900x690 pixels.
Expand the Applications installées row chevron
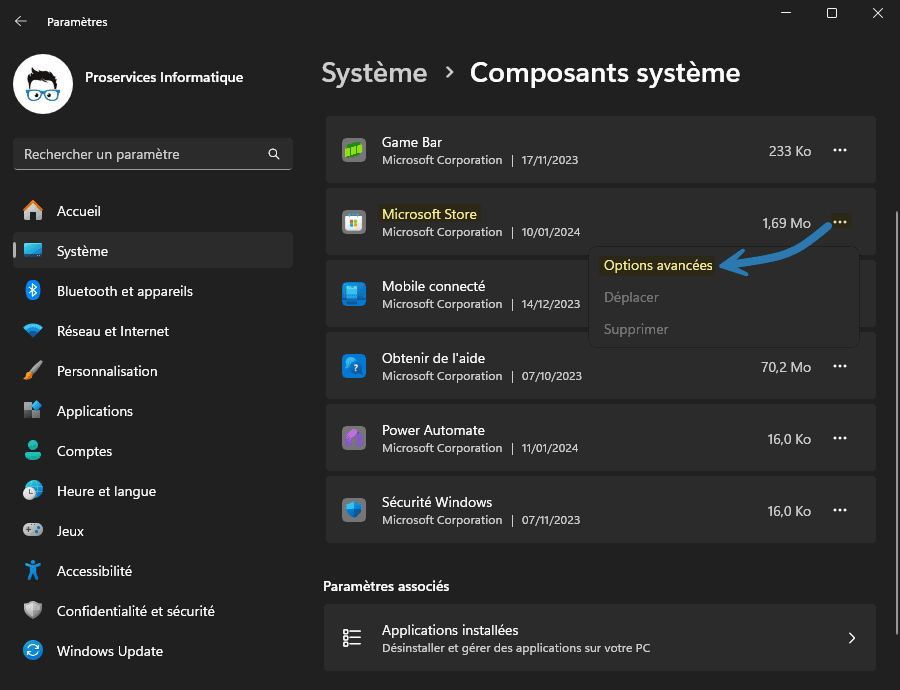[x=852, y=637]
